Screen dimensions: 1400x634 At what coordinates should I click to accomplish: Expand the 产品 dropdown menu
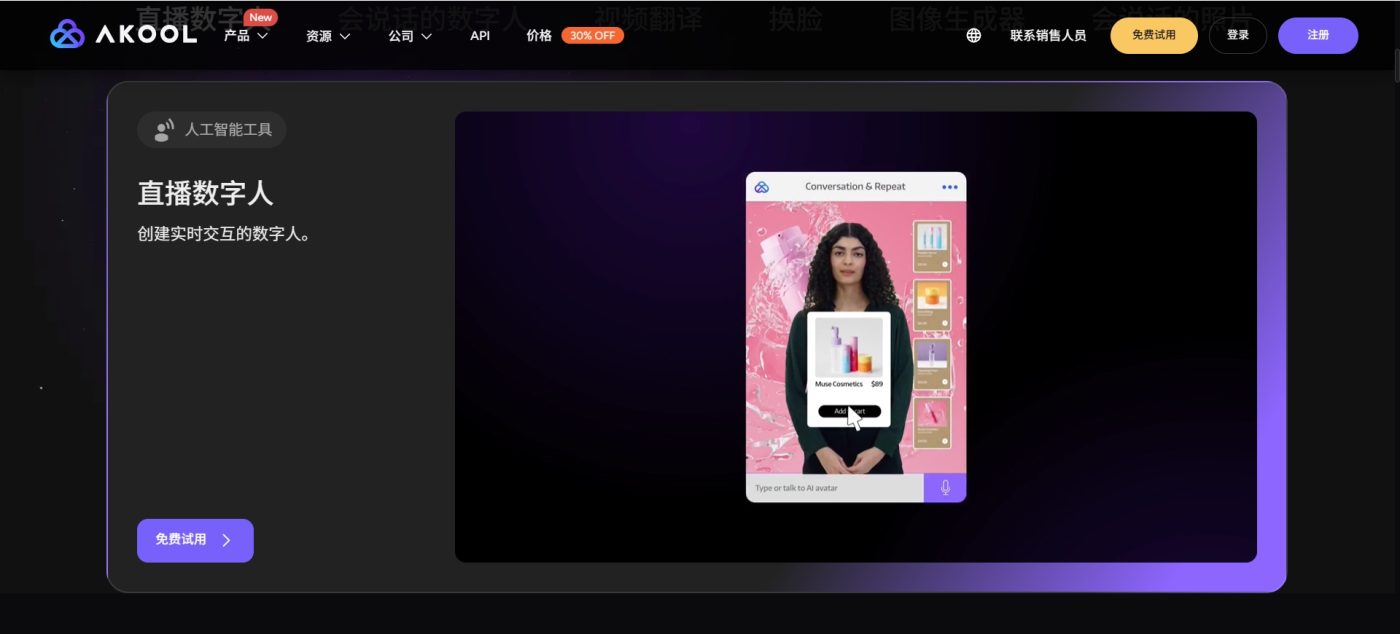click(x=246, y=36)
